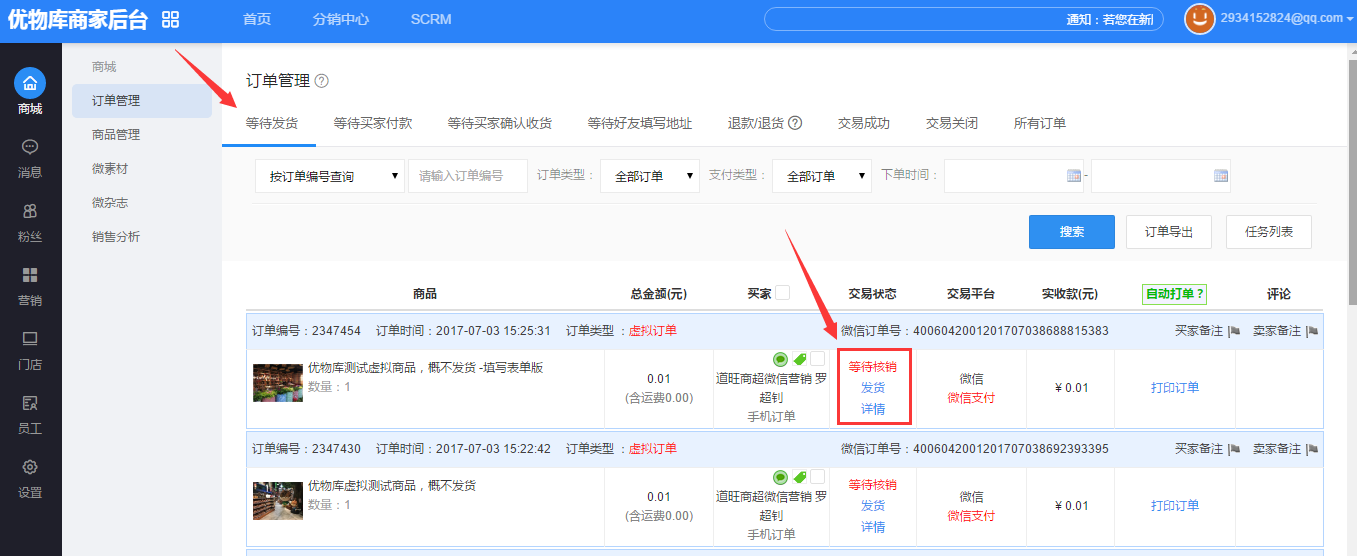Click the 营销 marketing grid icon

tap(30, 275)
